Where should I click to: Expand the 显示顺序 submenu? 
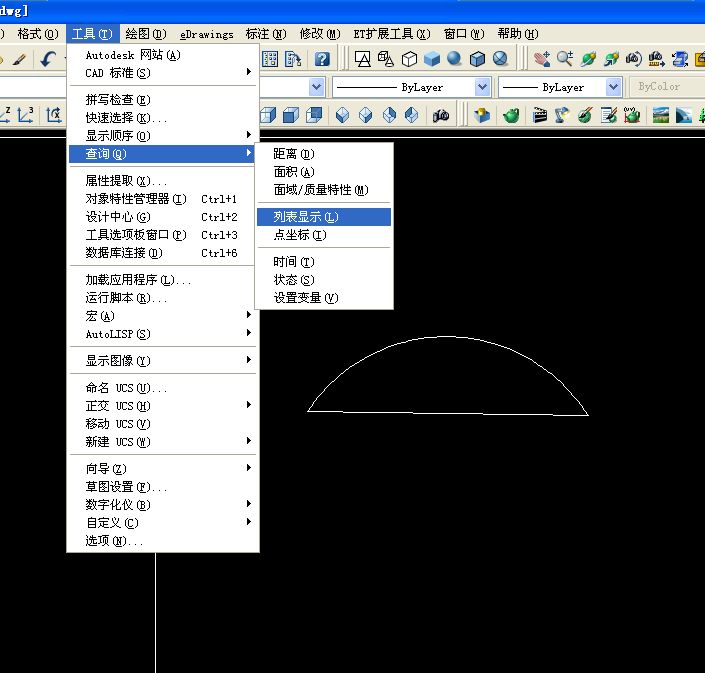click(x=162, y=135)
